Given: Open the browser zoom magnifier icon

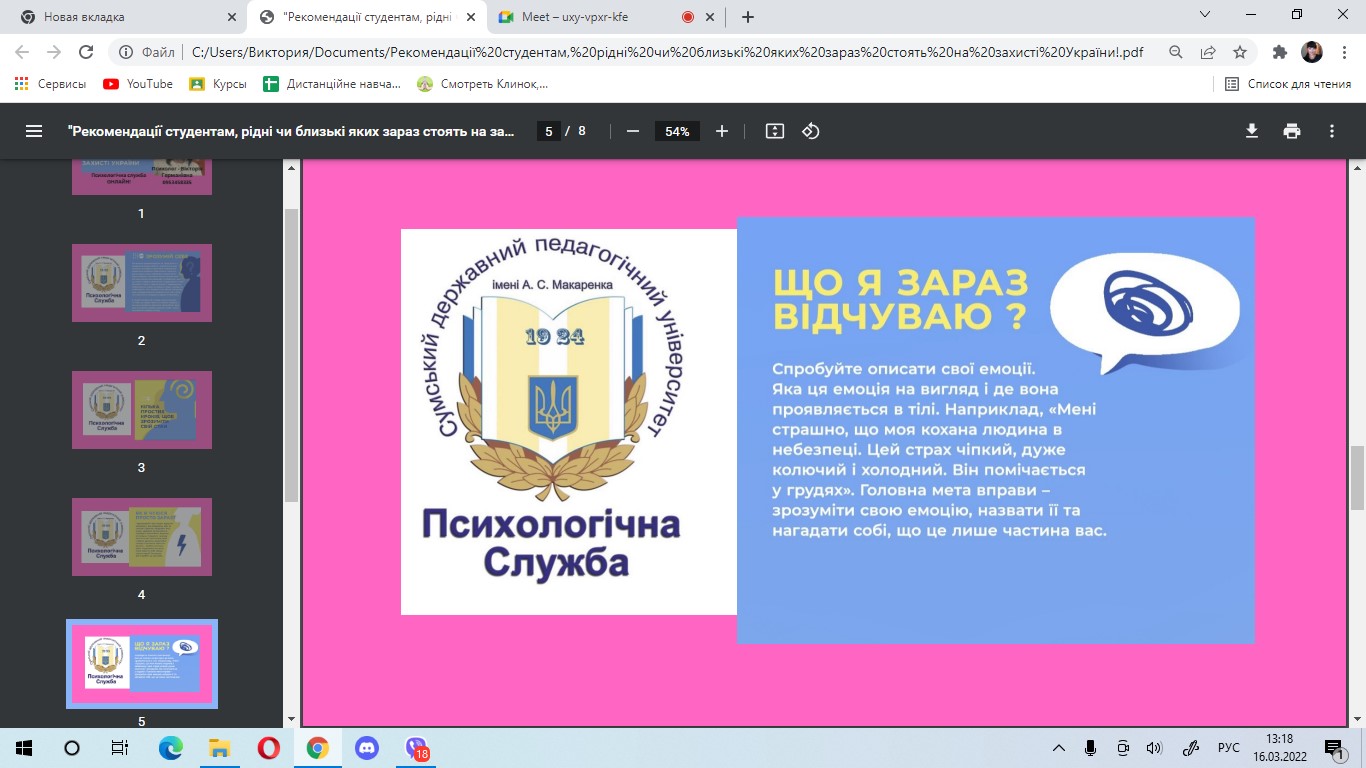Looking at the screenshot, I should click(1176, 52).
